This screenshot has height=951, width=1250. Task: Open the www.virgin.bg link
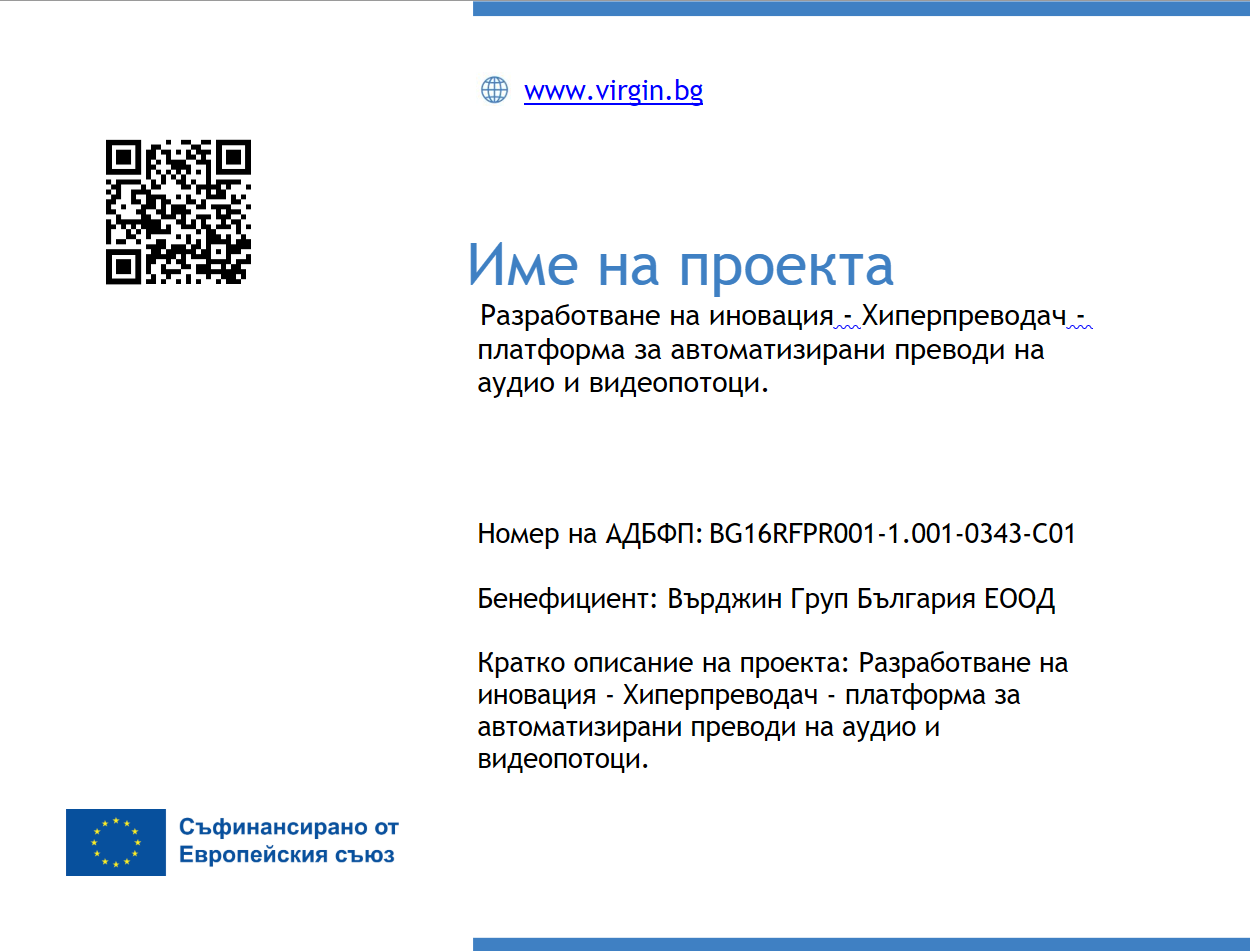pyautogui.click(x=613, y=90)
